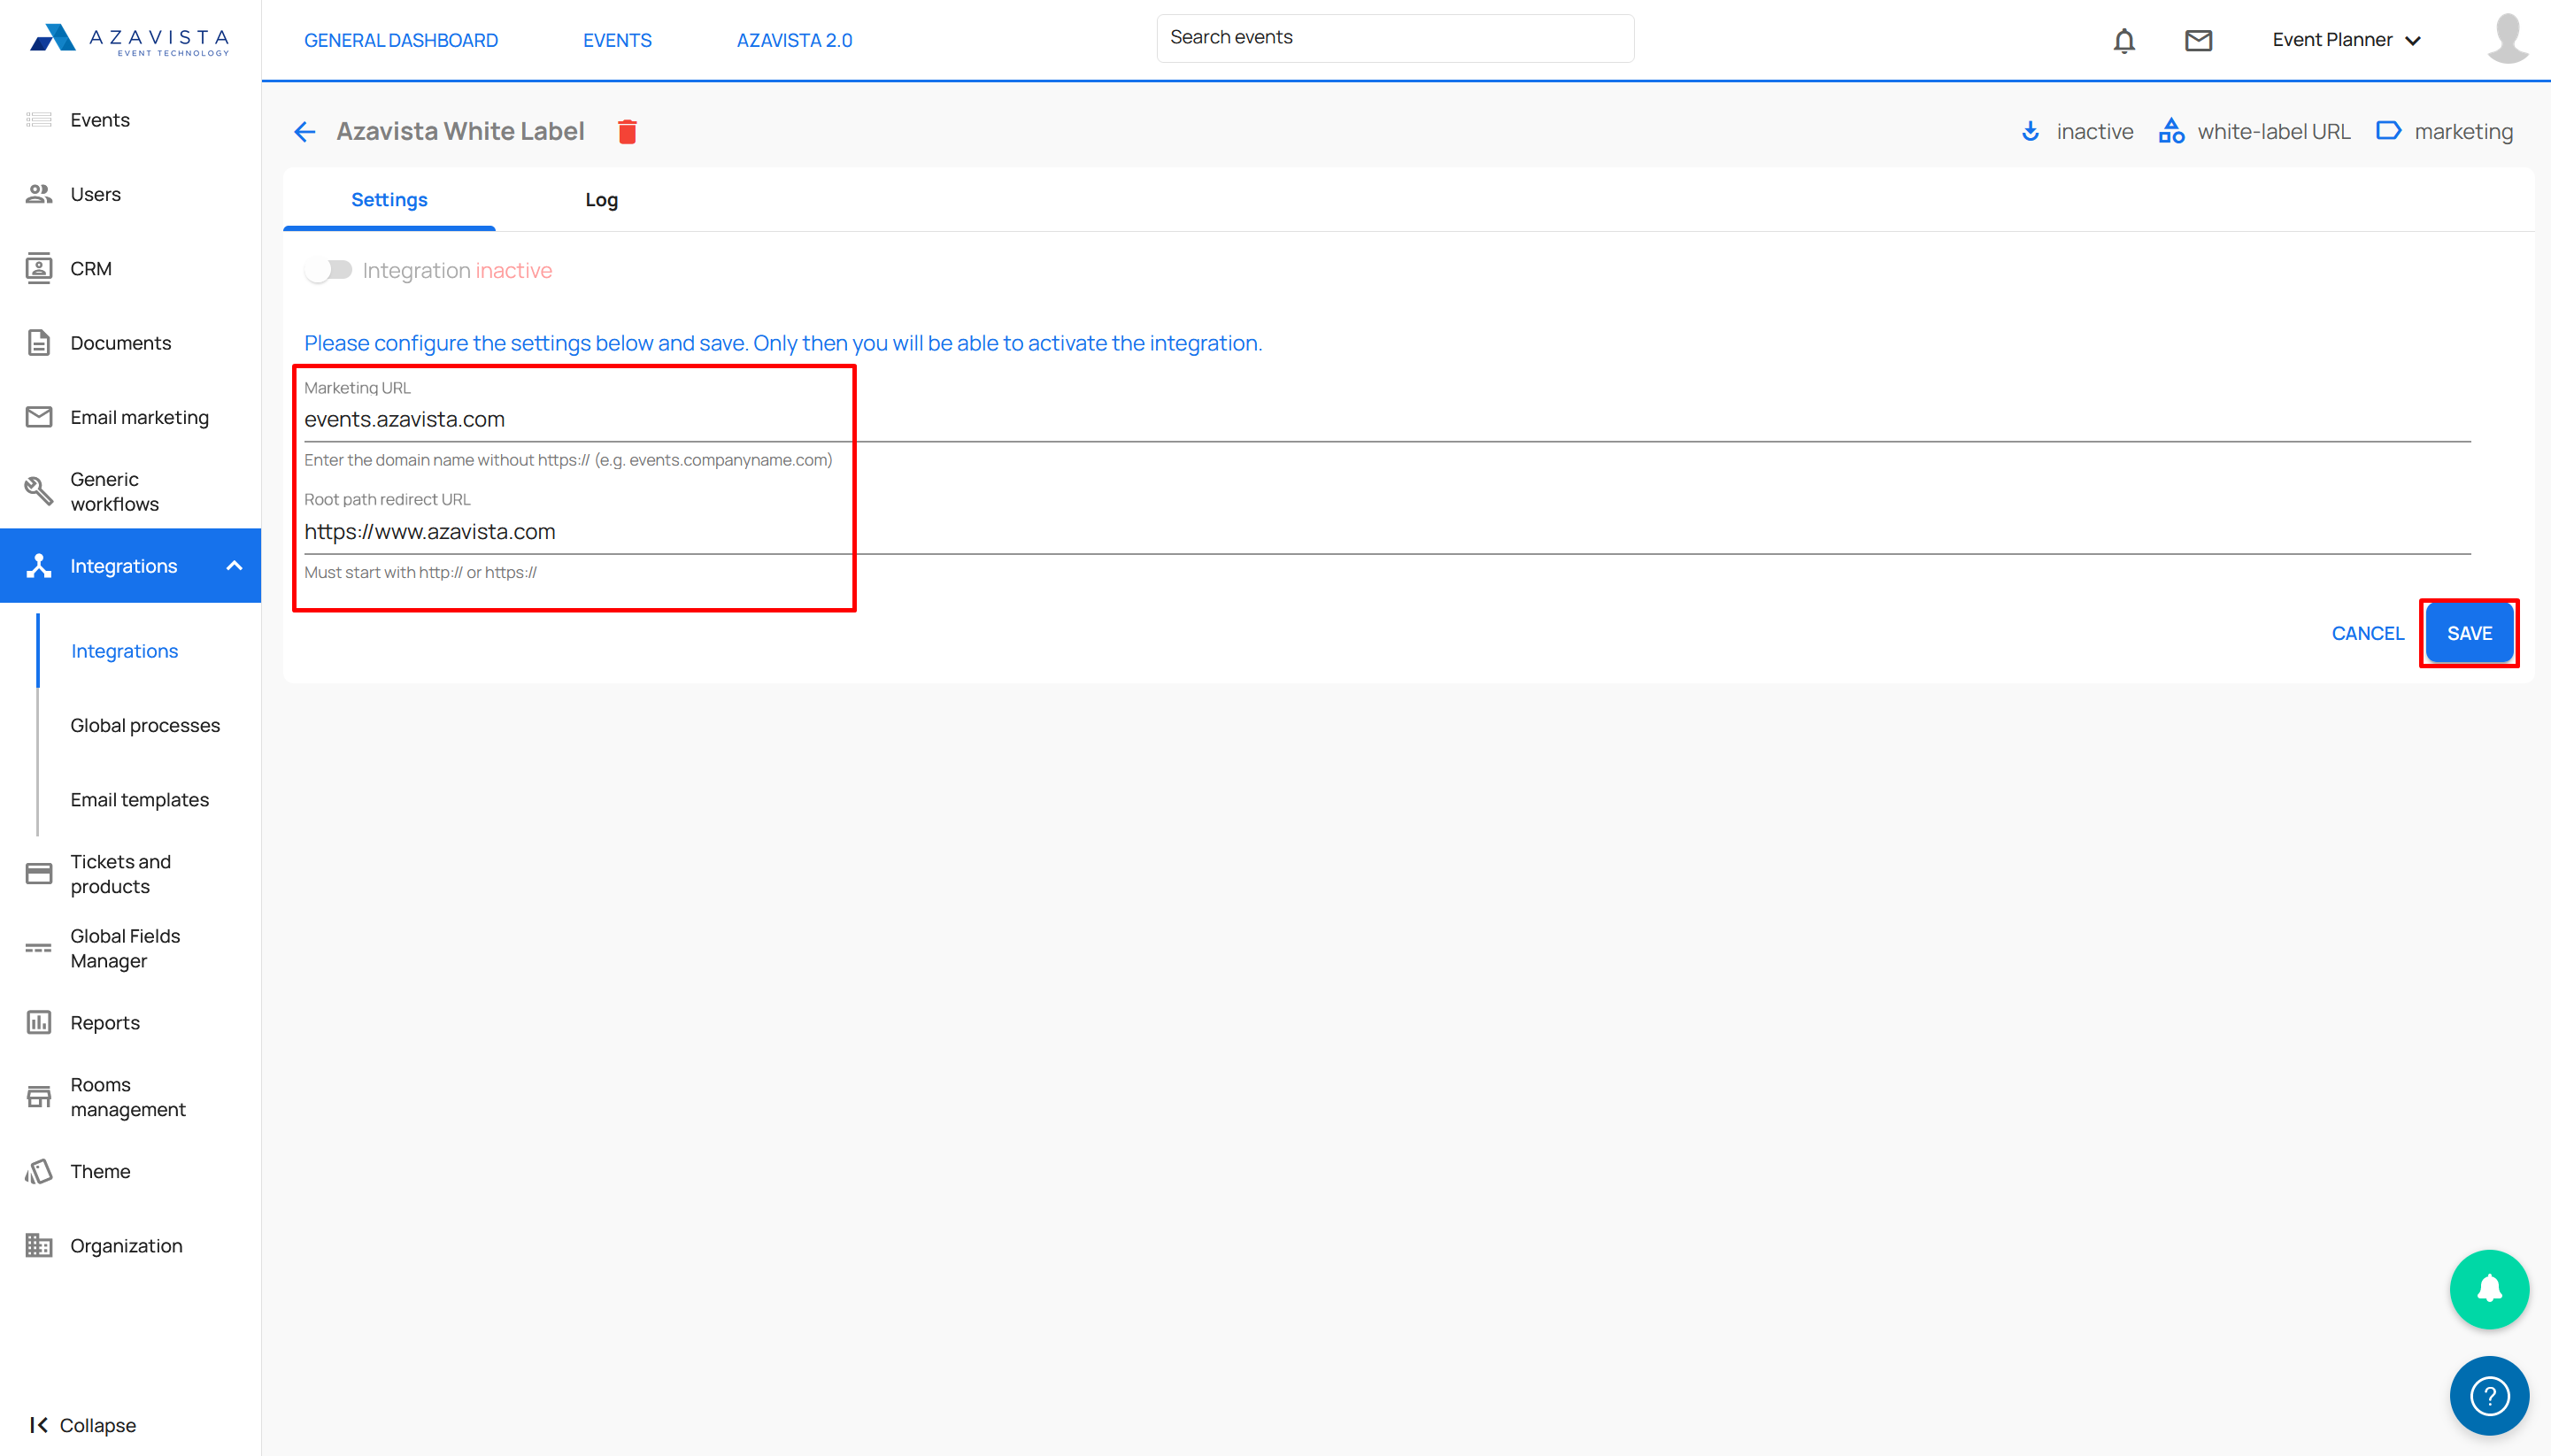2551x1456 pixels.
Task: Click the Organization building icon
Action: pyautogui.click(x=39, y=1245)
